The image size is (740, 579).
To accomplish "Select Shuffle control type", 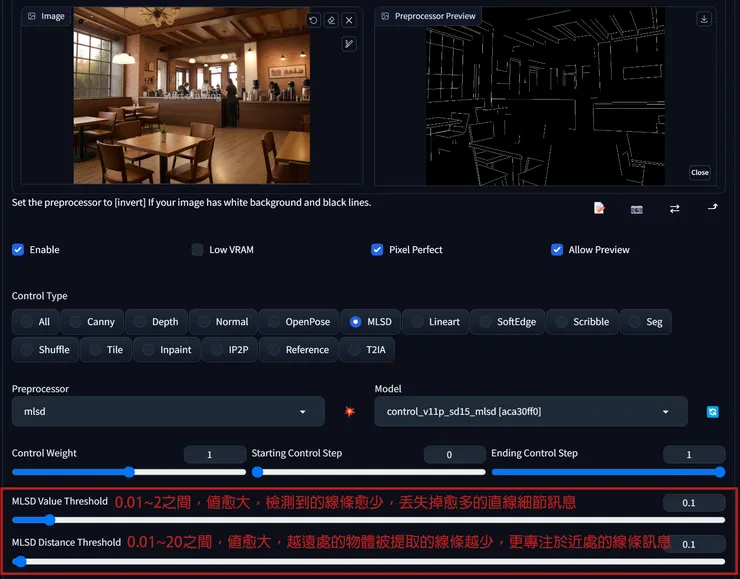I will click(x=45, y=350).
